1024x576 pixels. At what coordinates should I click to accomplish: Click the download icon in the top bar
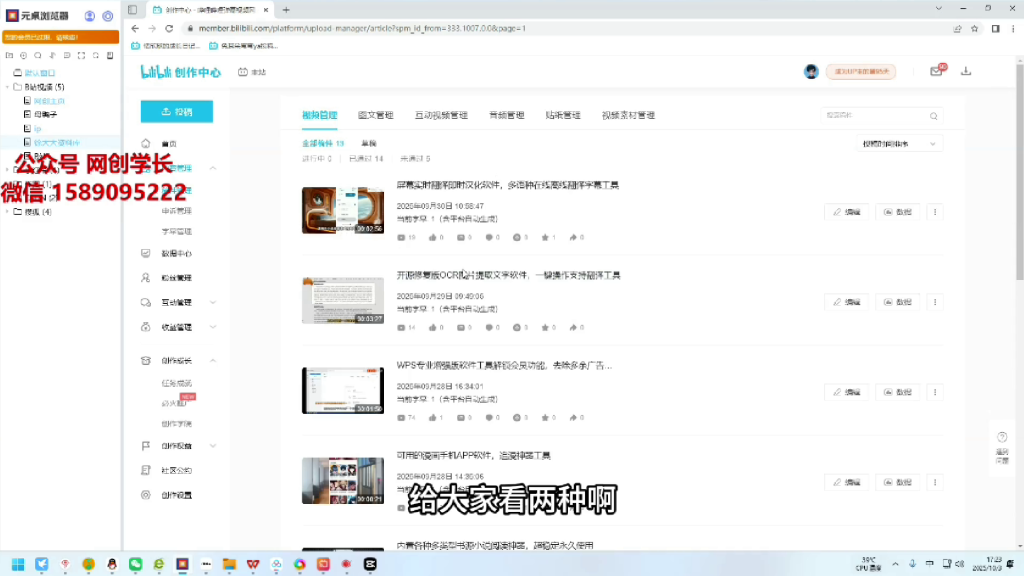pos(966,71)
